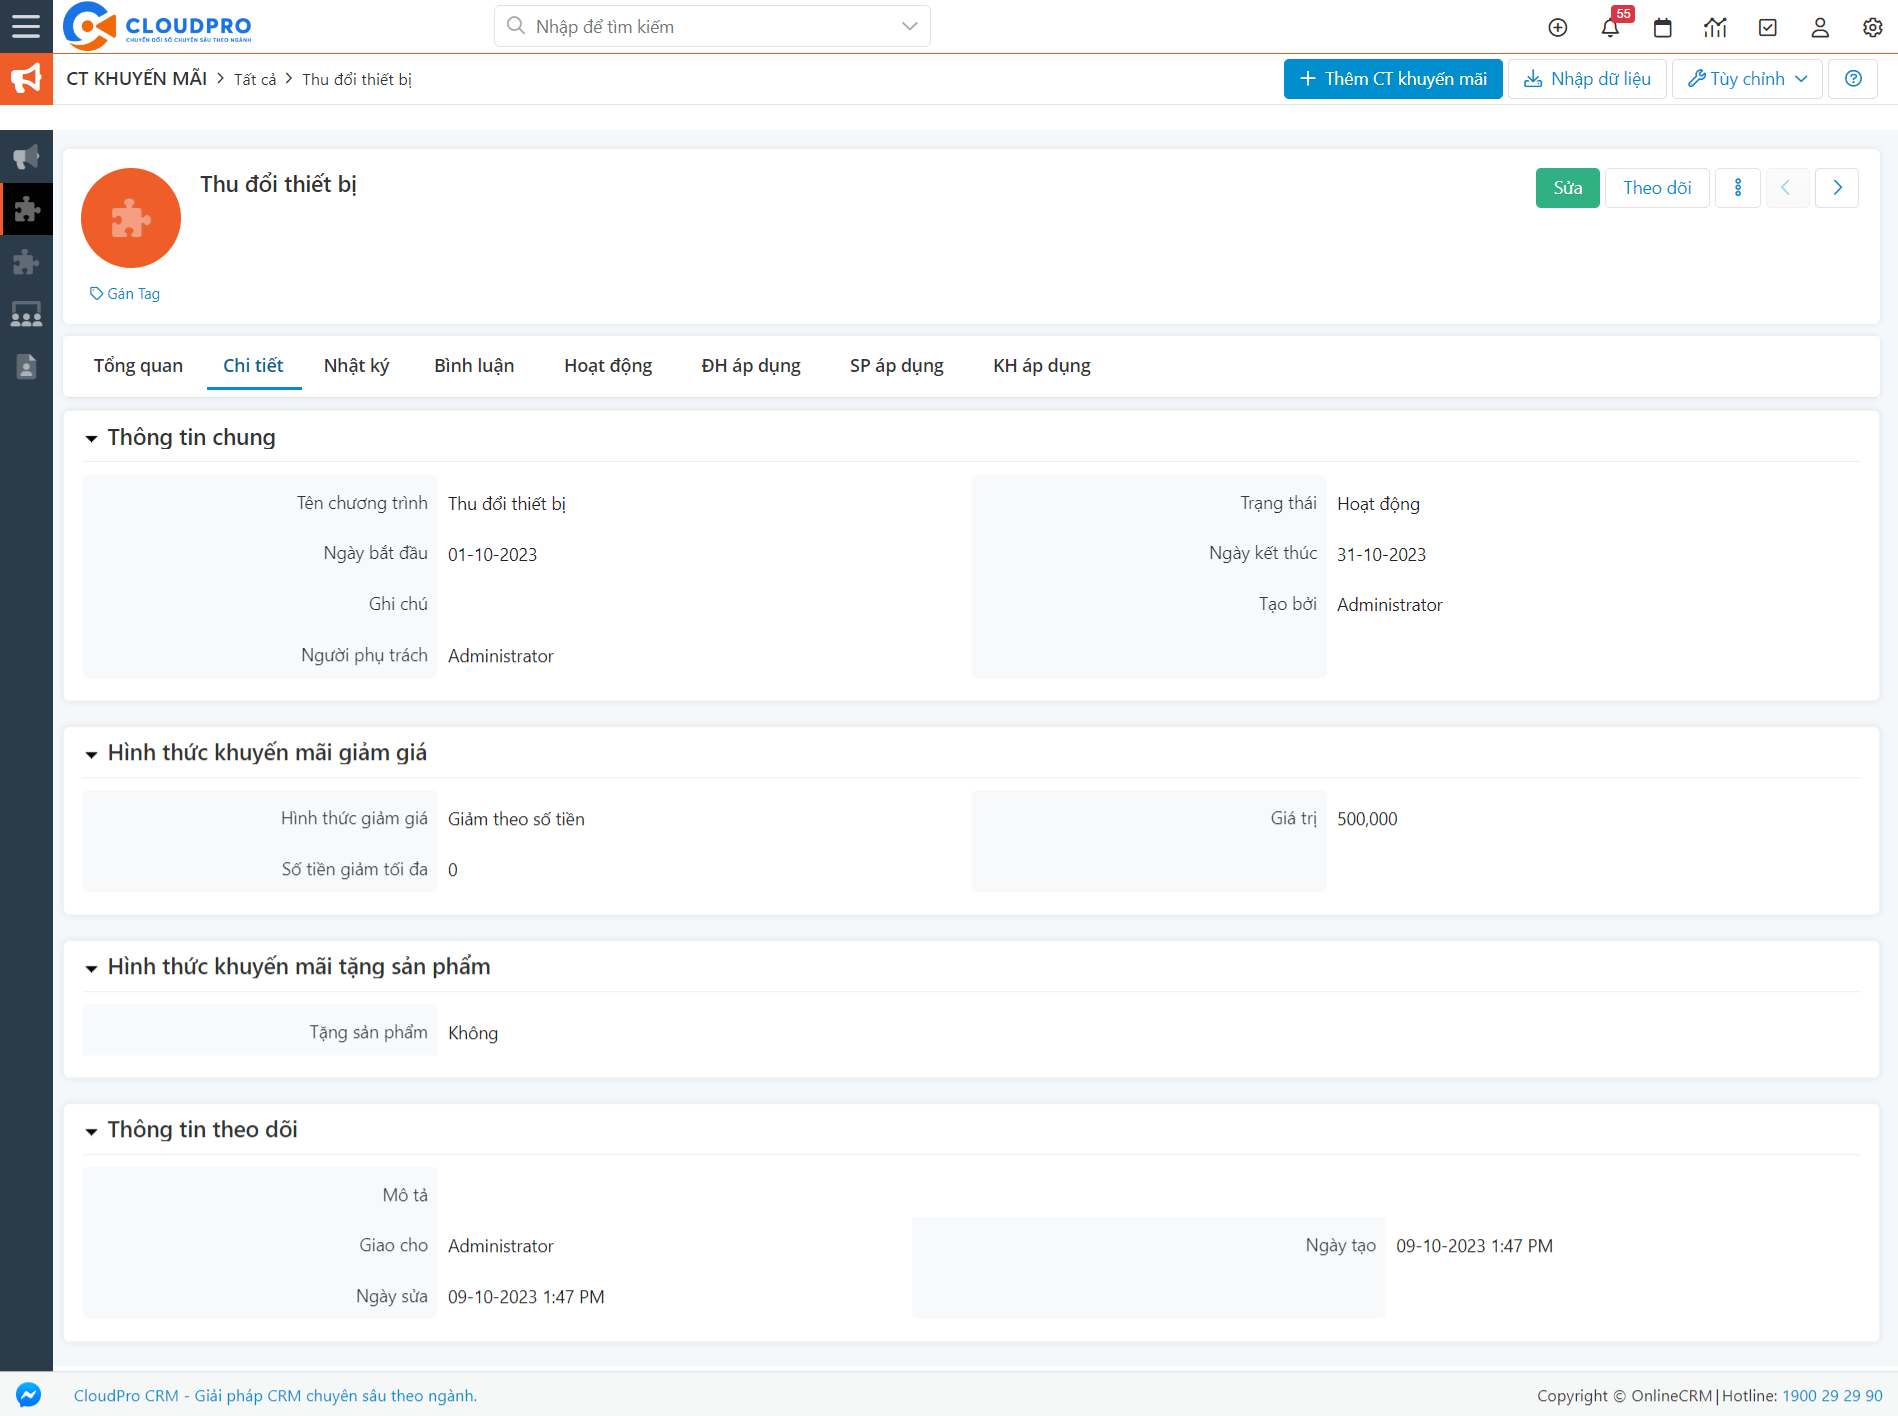Screen dimensions: 1898x1416
Task: Open the notifications bell
Action: pyautogui.click(x=1610, y=27)
